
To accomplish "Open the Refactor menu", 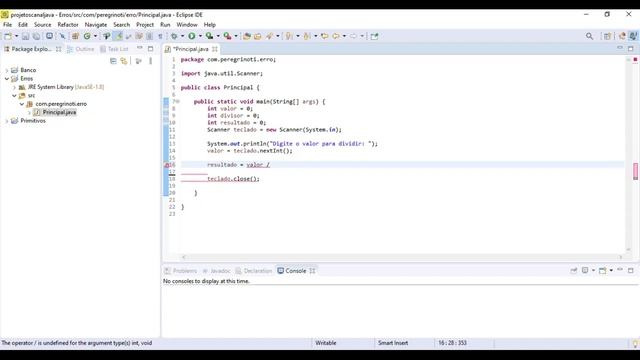I will pos(68,25).
